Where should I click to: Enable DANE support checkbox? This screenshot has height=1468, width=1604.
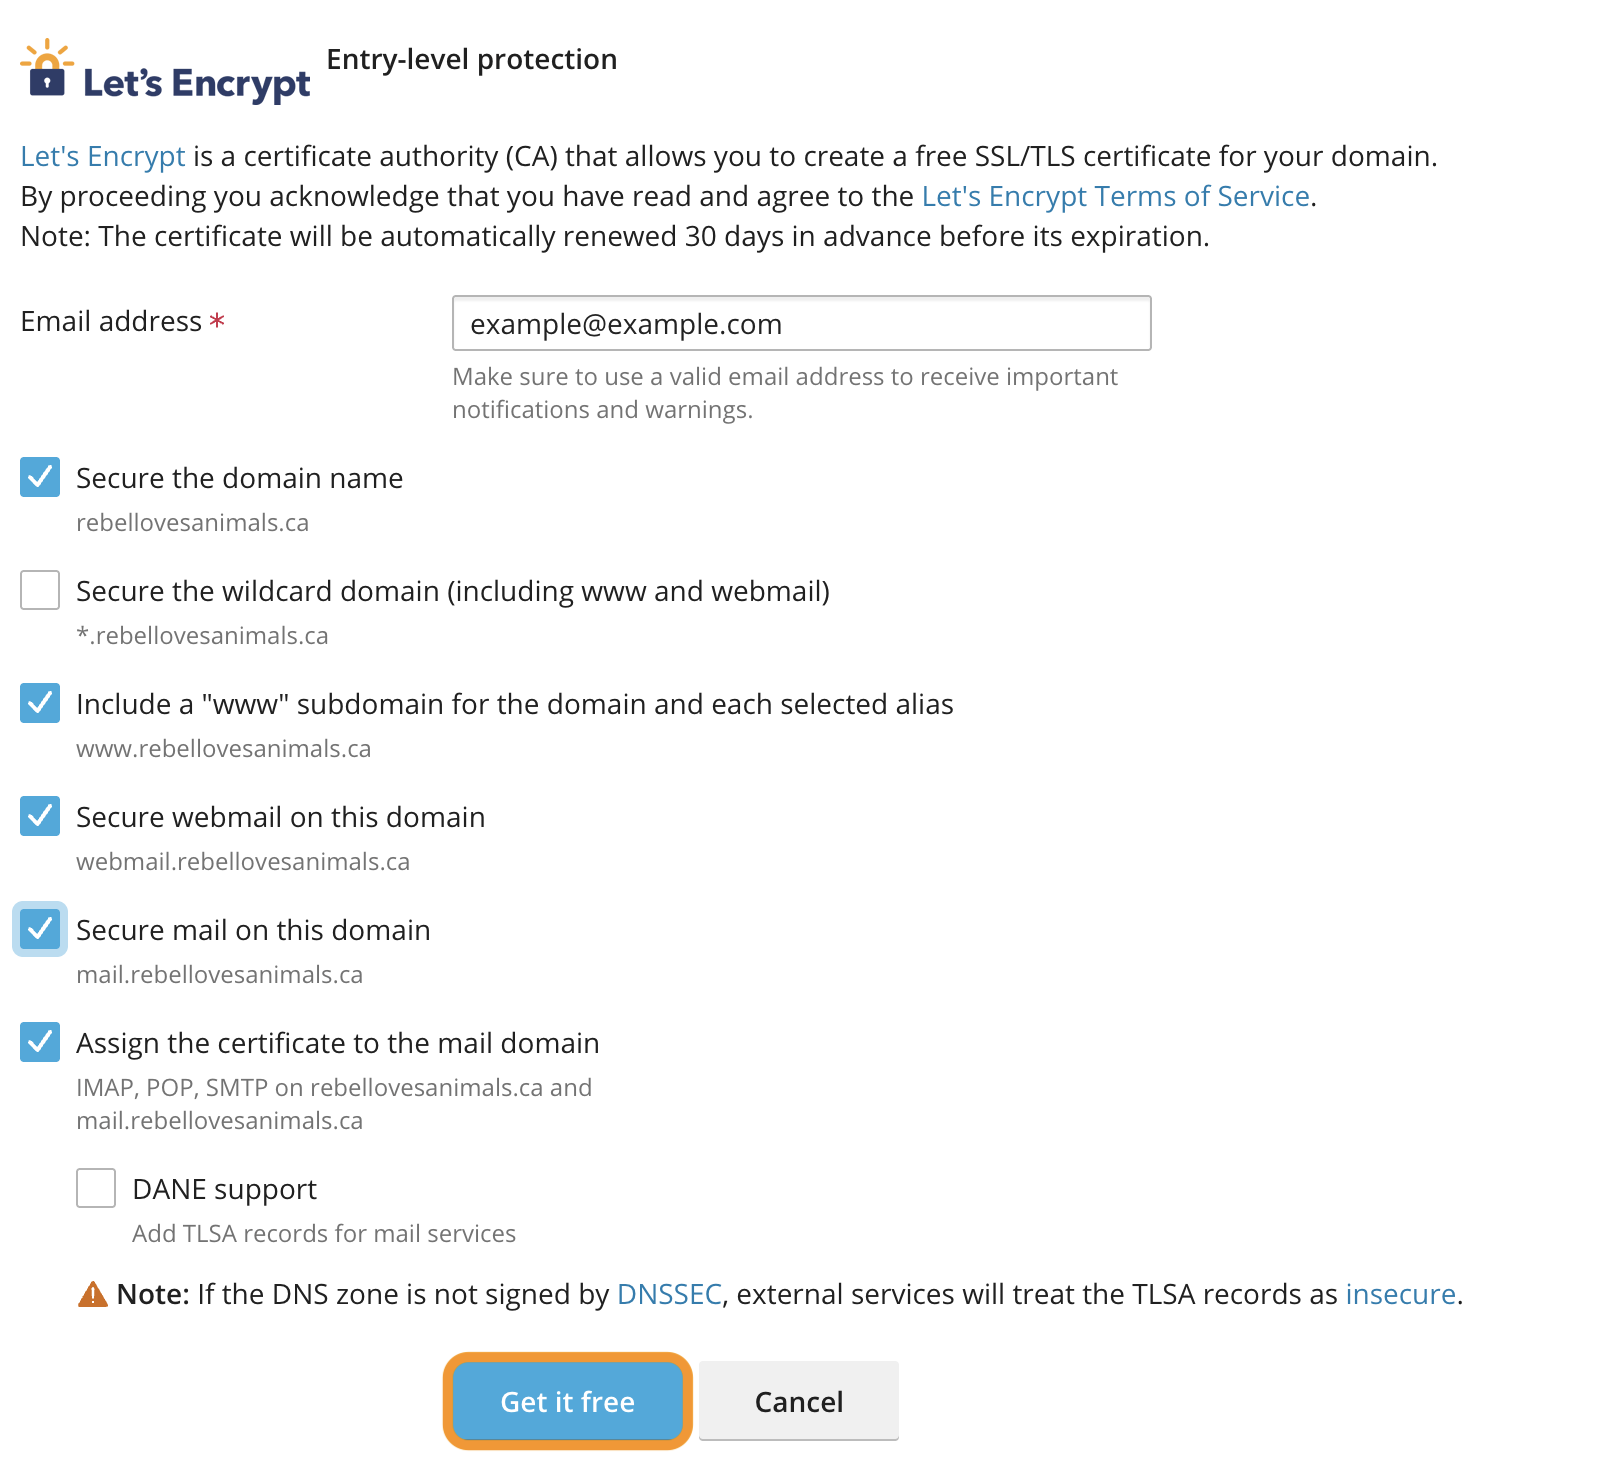96,1189
